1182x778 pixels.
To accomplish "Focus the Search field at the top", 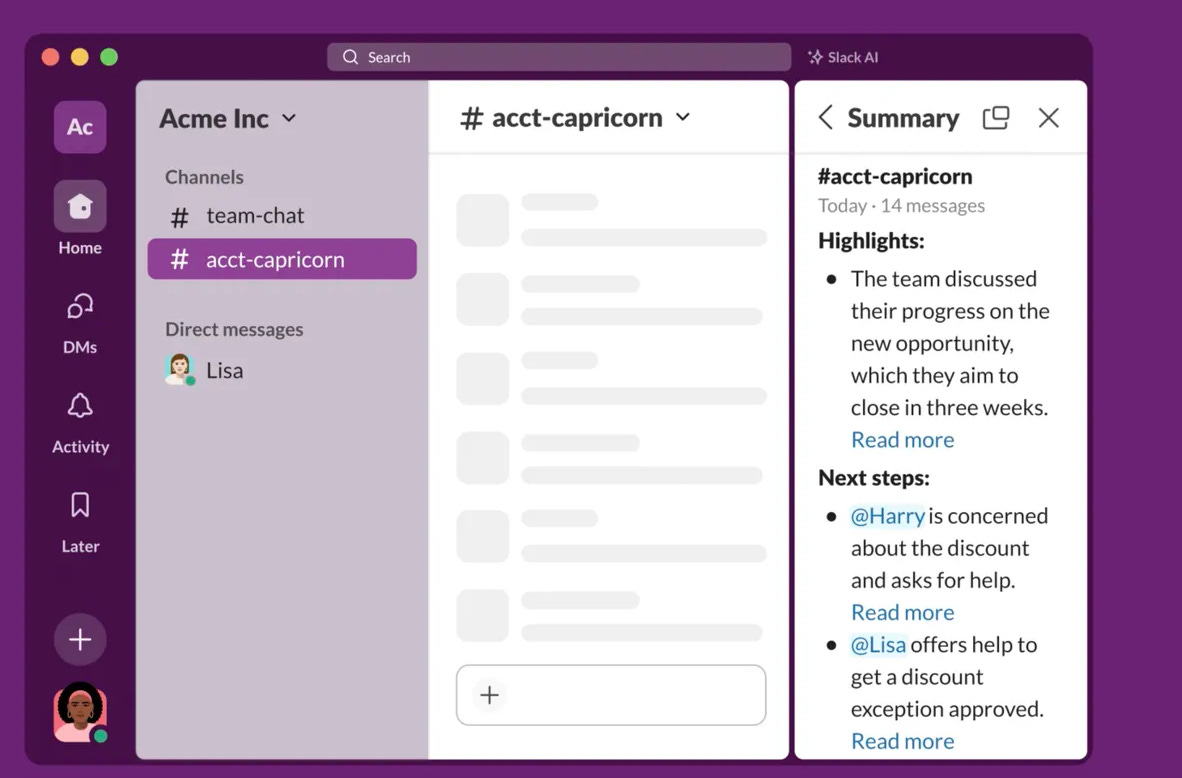I will click(559, 57).
